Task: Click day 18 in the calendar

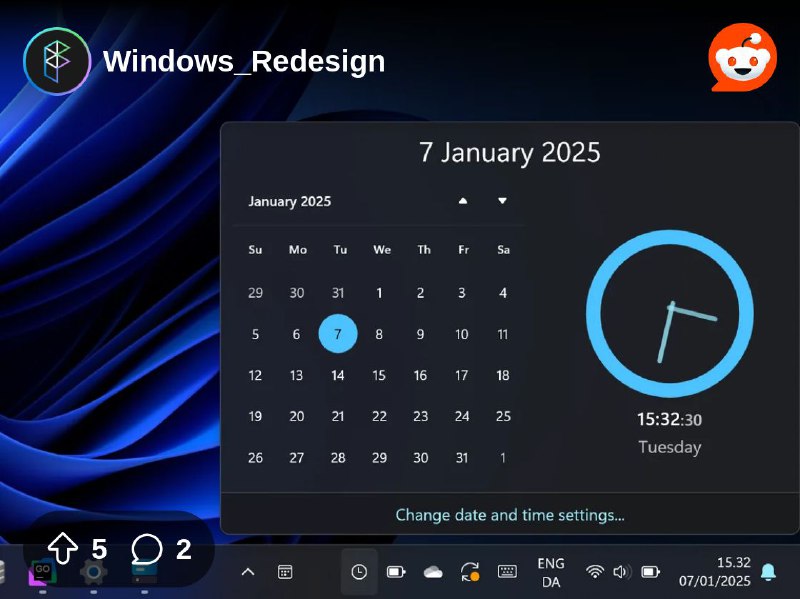Action: (503, 376)
